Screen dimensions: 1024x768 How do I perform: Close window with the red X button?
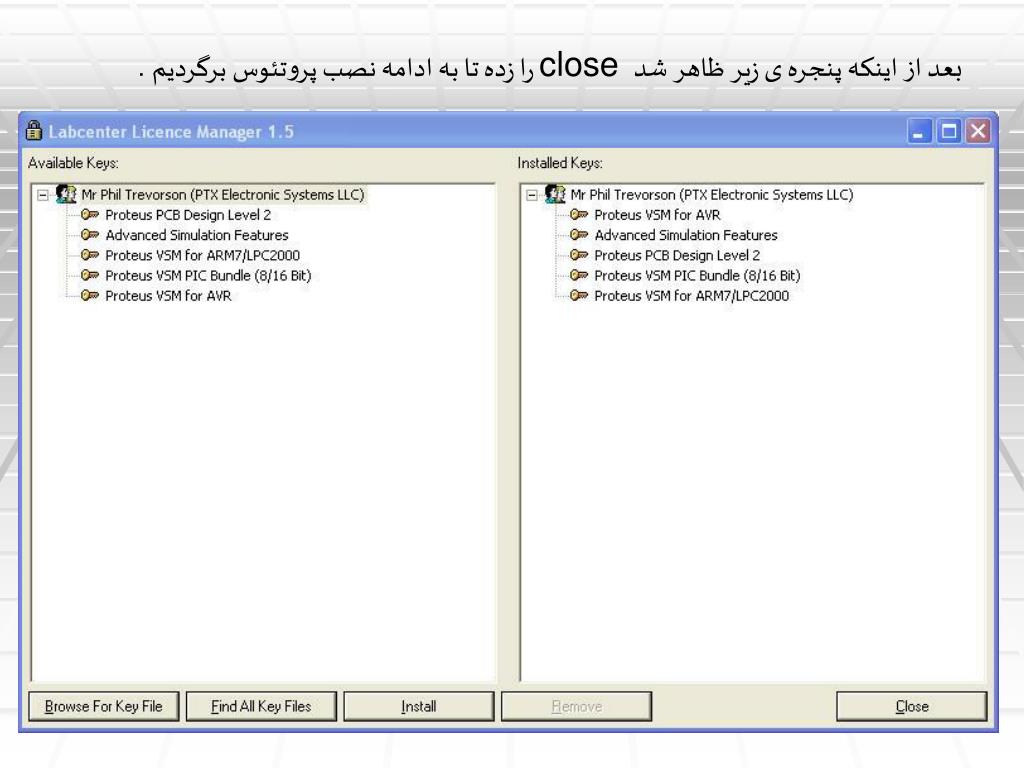978,131
